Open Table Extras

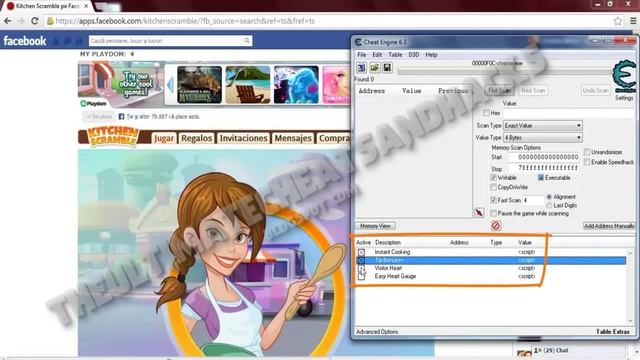[x=613, y=332]
